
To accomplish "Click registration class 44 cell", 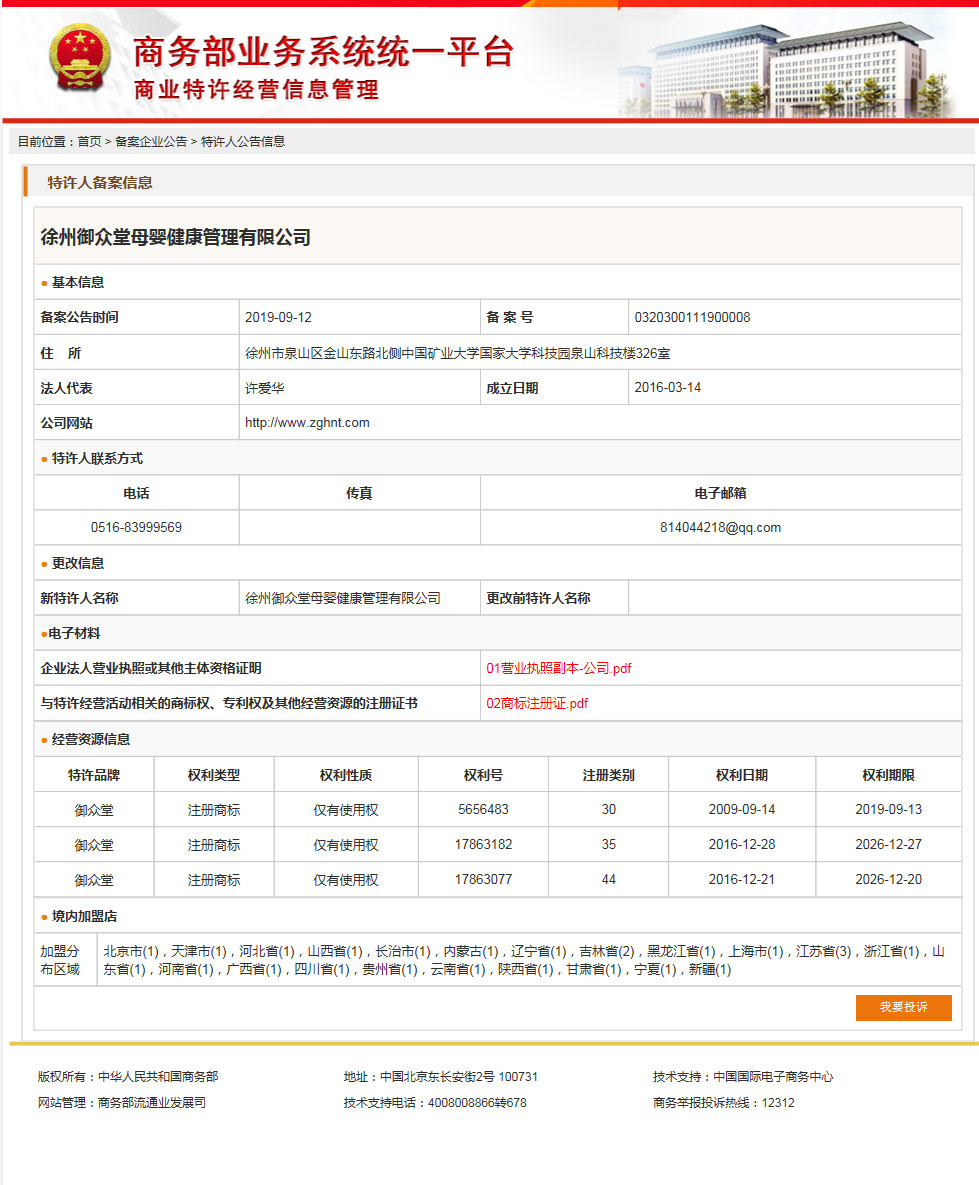I will [x=609, y=879].
